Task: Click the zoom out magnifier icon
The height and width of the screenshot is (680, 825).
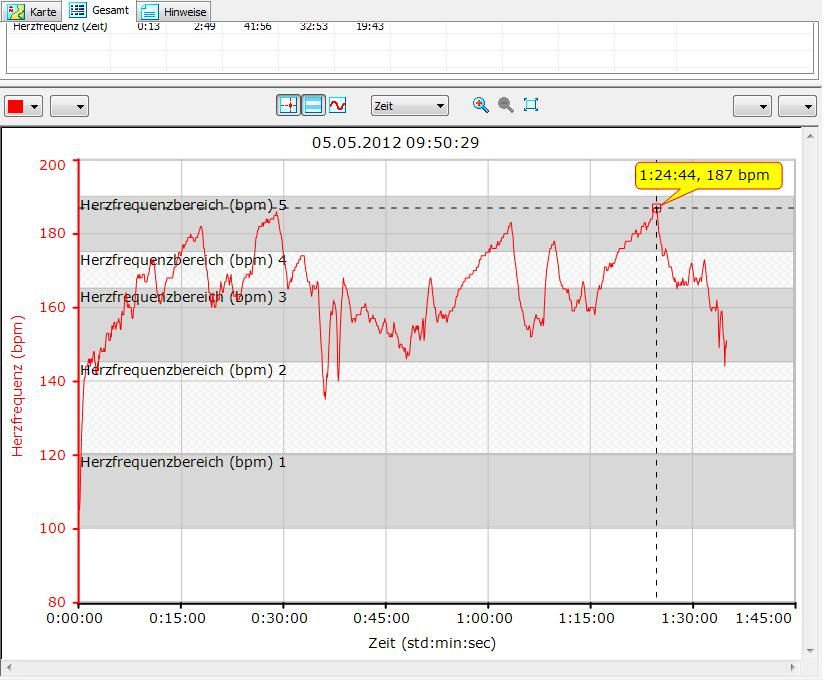Action: click(506, 105)
